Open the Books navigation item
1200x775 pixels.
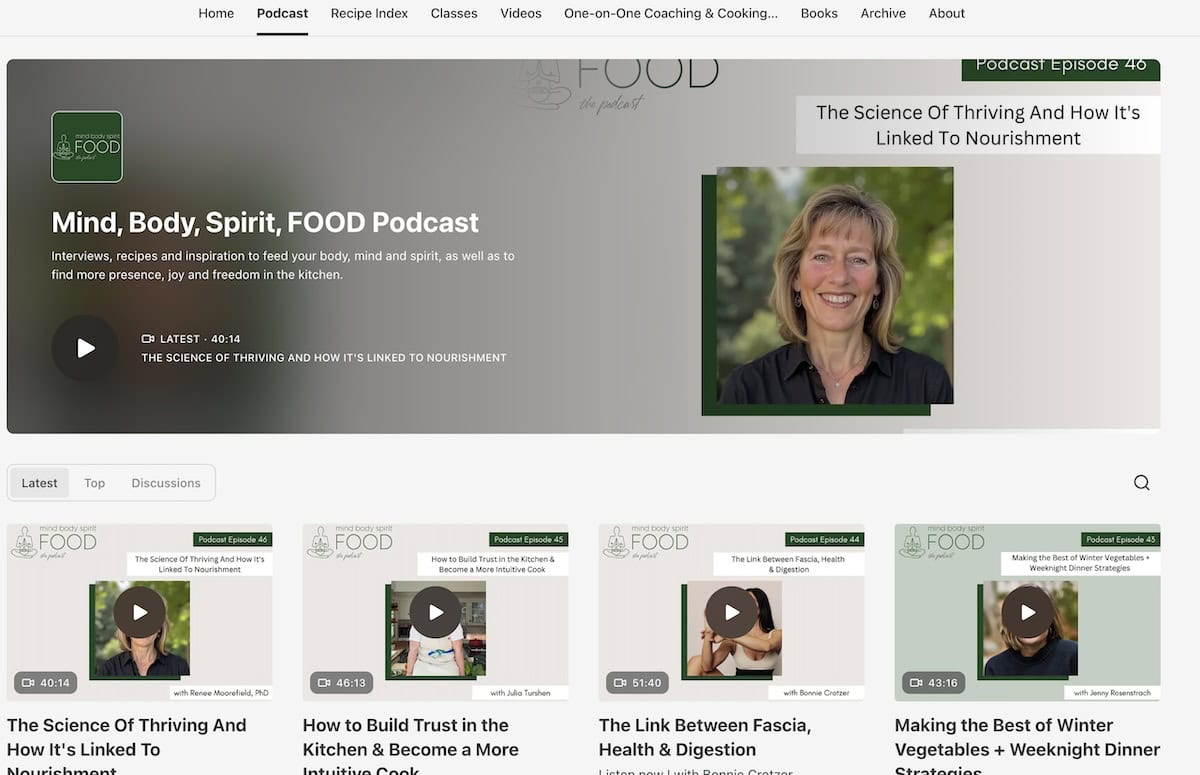click(x=819, y=14)
